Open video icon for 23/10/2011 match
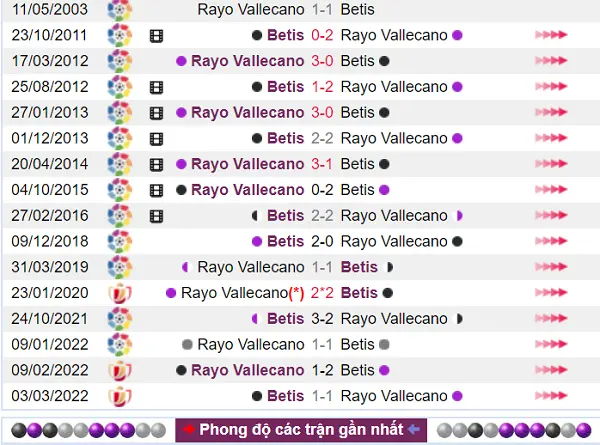The image size is (600, 445). click(156, 36)
